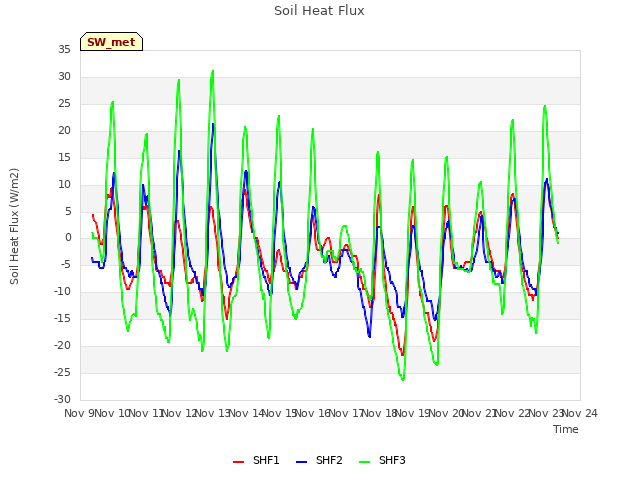This screenshot has width=640, height=480.
Task: Click the y-axis tick label -30
Action: point(62,399)
